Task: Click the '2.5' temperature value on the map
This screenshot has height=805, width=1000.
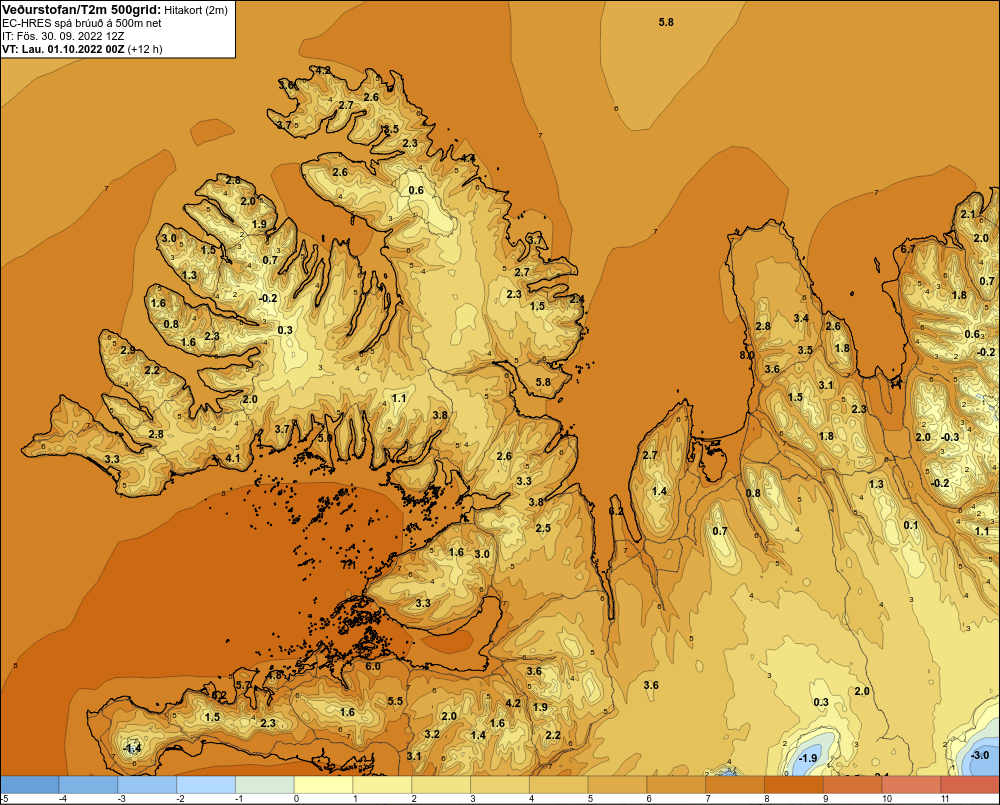Action: [x=543, y=528]
